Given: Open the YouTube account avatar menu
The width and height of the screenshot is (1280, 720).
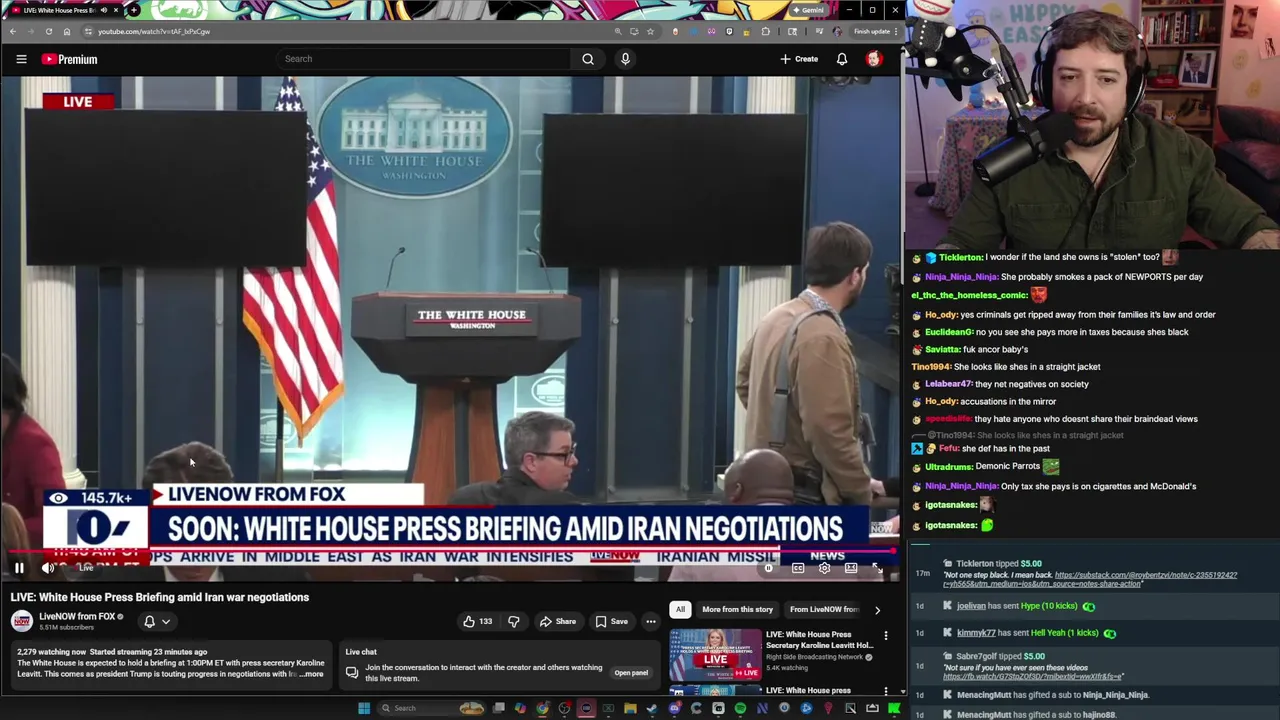Looking at the screenshot, I should tap(874, 59).
